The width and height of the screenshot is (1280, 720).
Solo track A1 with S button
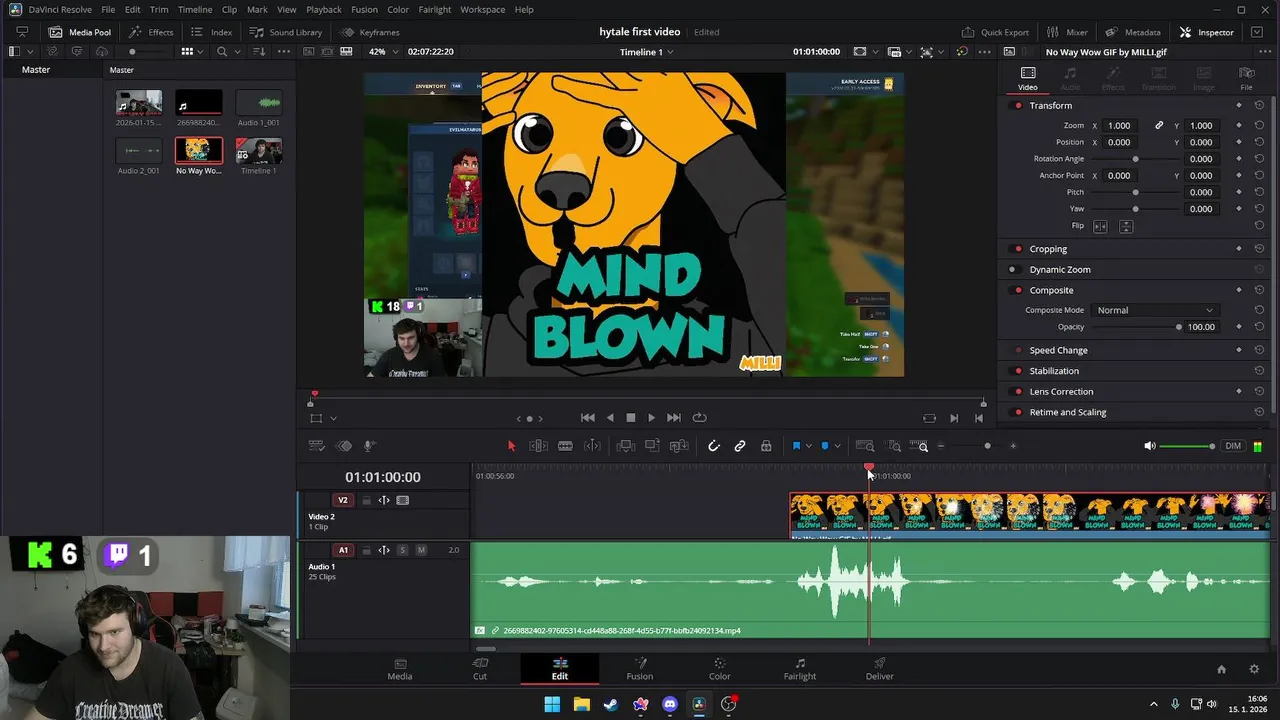tap(403, 550)
